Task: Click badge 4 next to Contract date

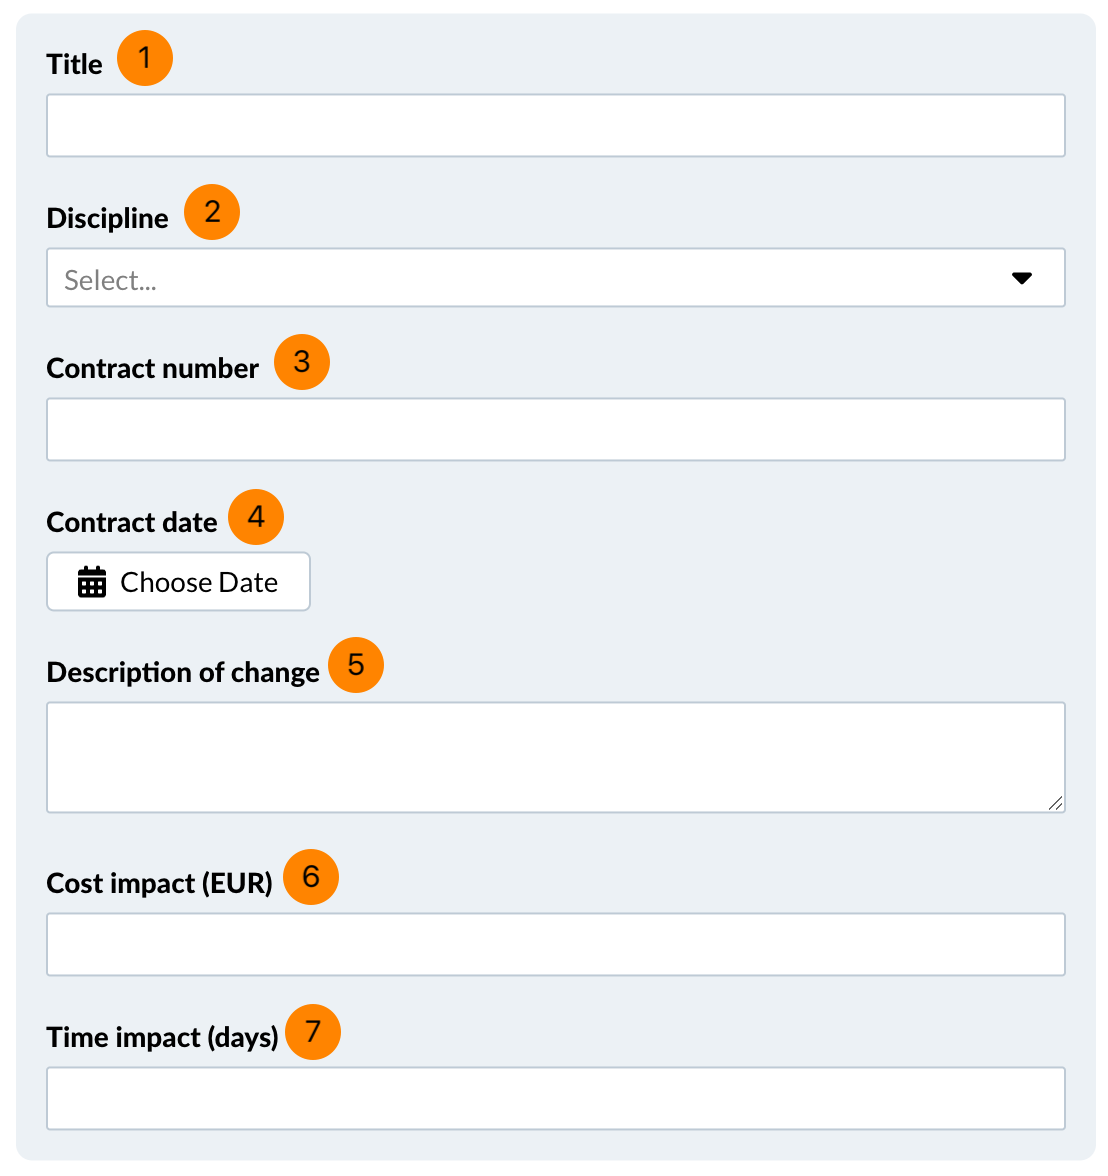Action: [x=256, y=517]
